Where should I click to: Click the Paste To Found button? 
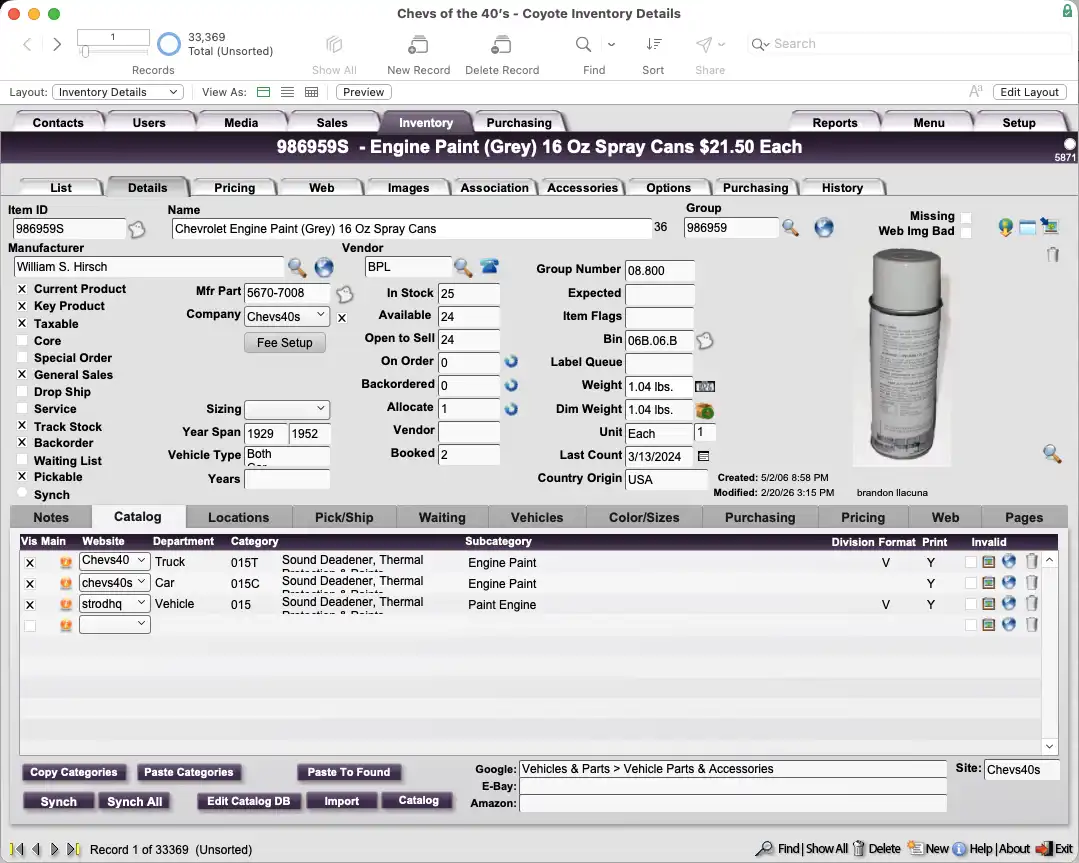pos(349,772)
